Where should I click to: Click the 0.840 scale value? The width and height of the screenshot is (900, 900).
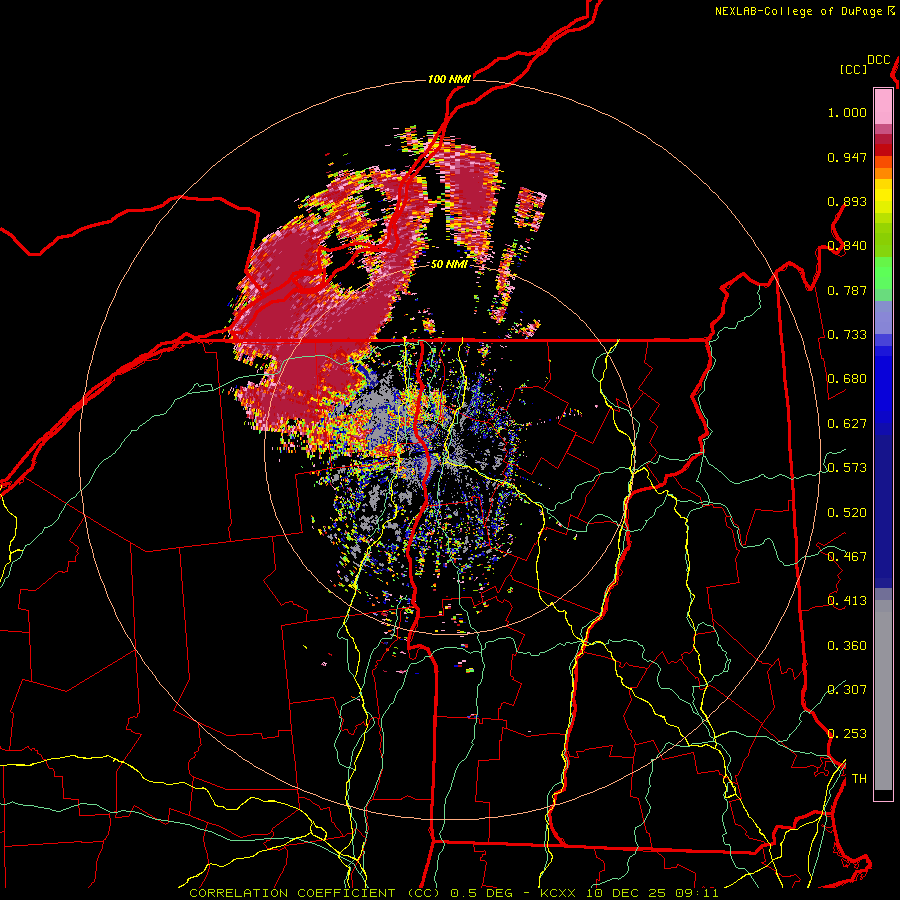click(847, 246)
